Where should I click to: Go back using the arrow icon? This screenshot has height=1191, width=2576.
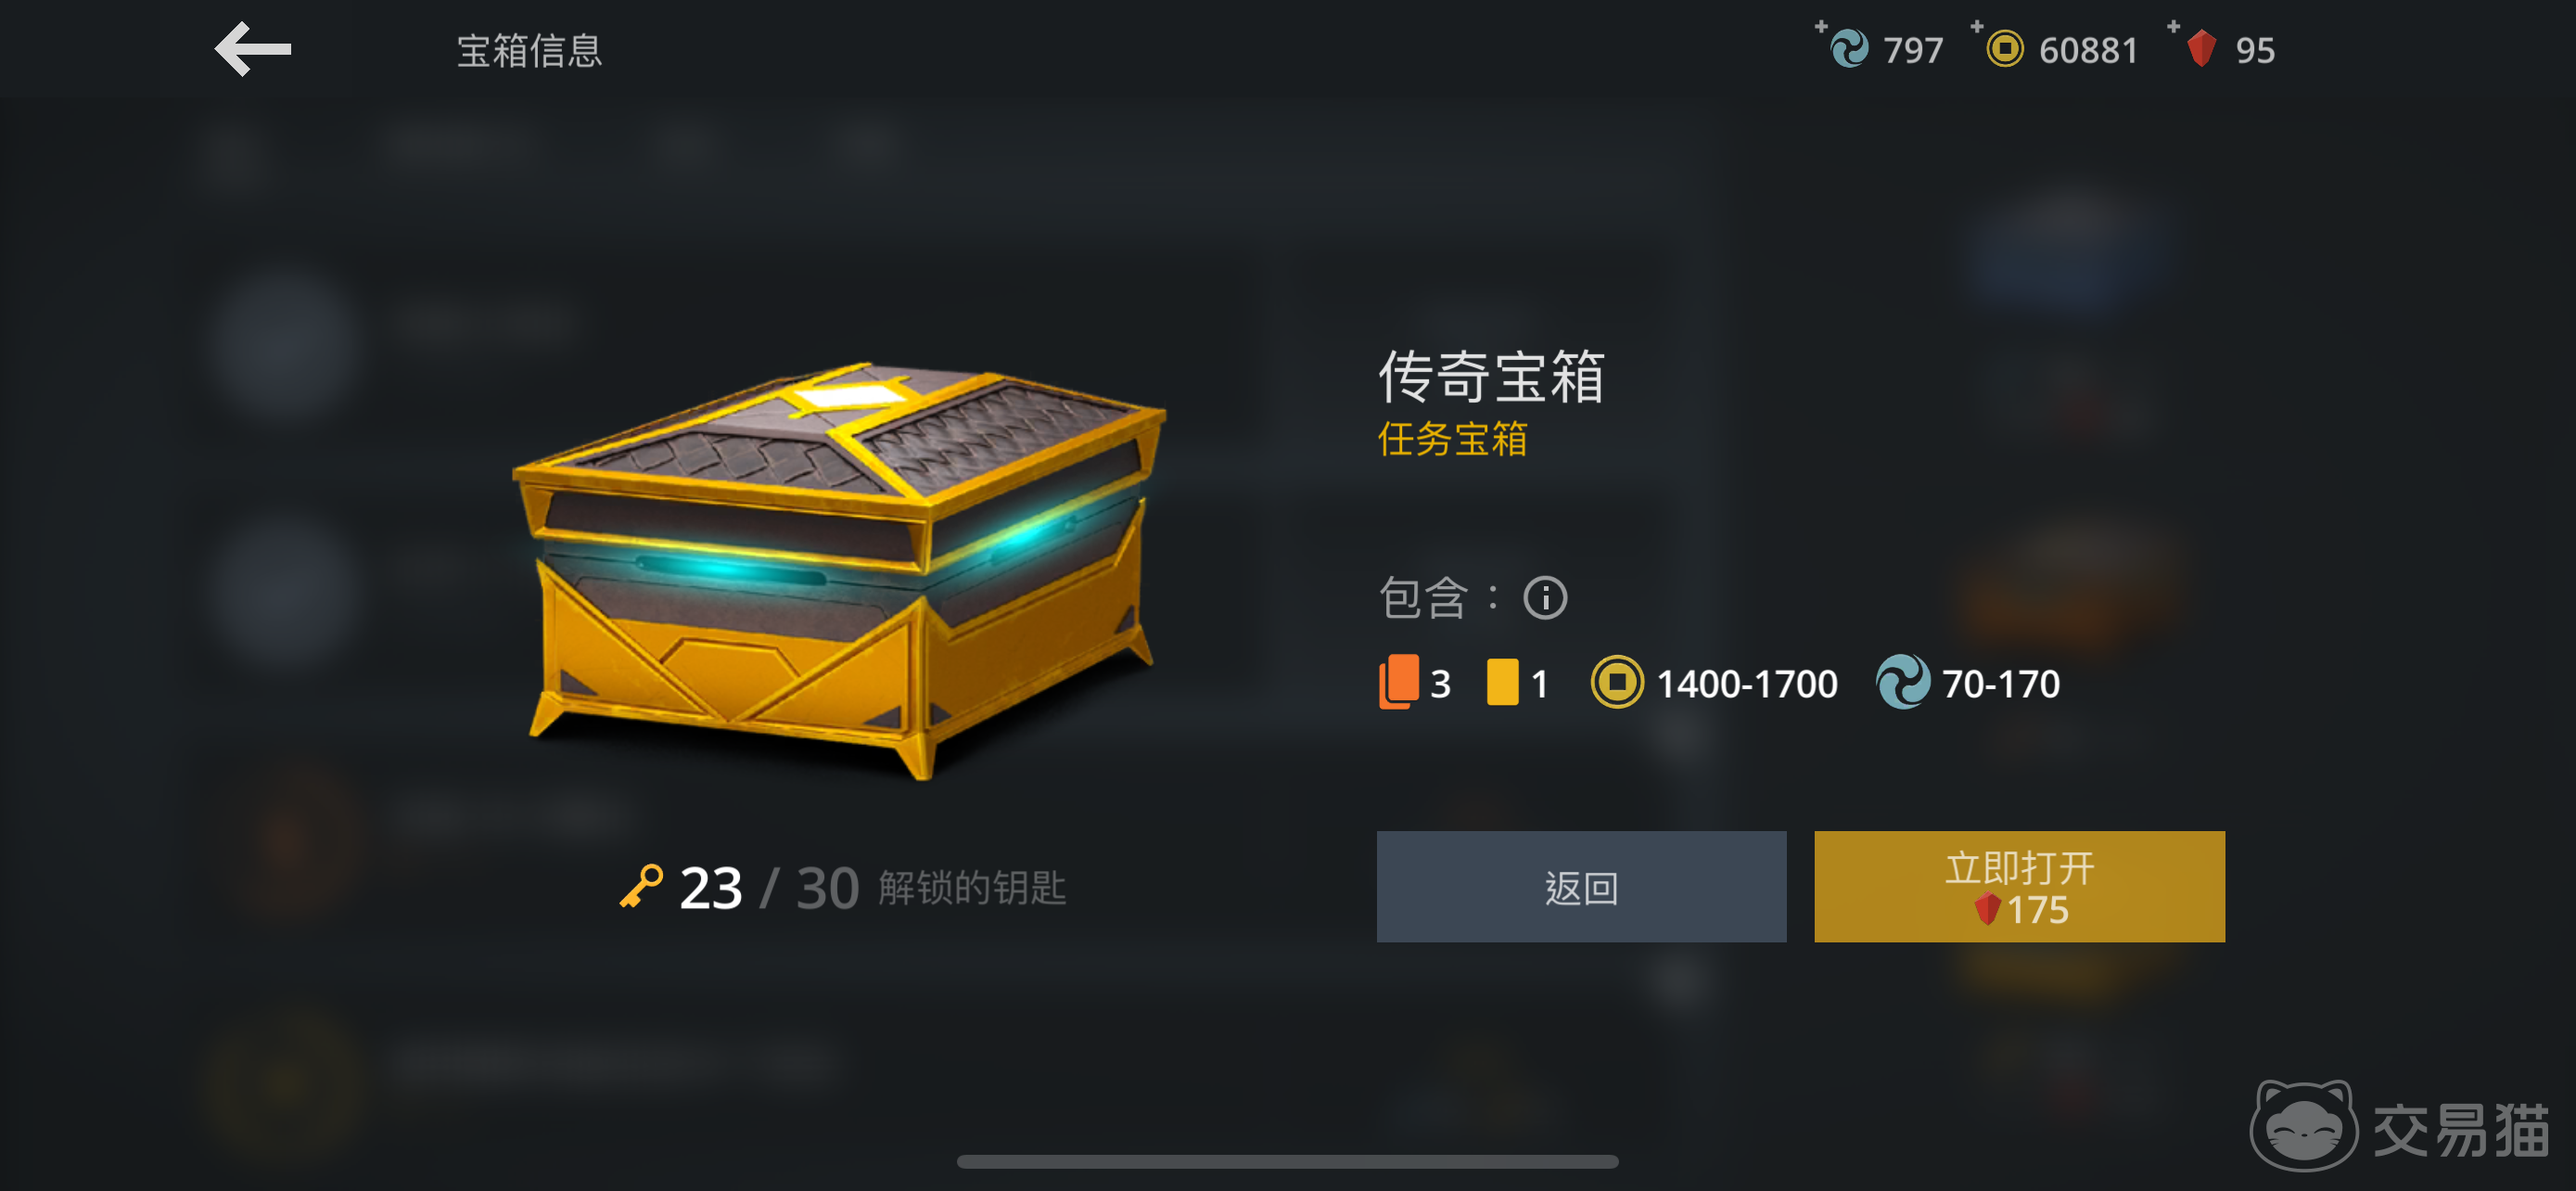253,49
